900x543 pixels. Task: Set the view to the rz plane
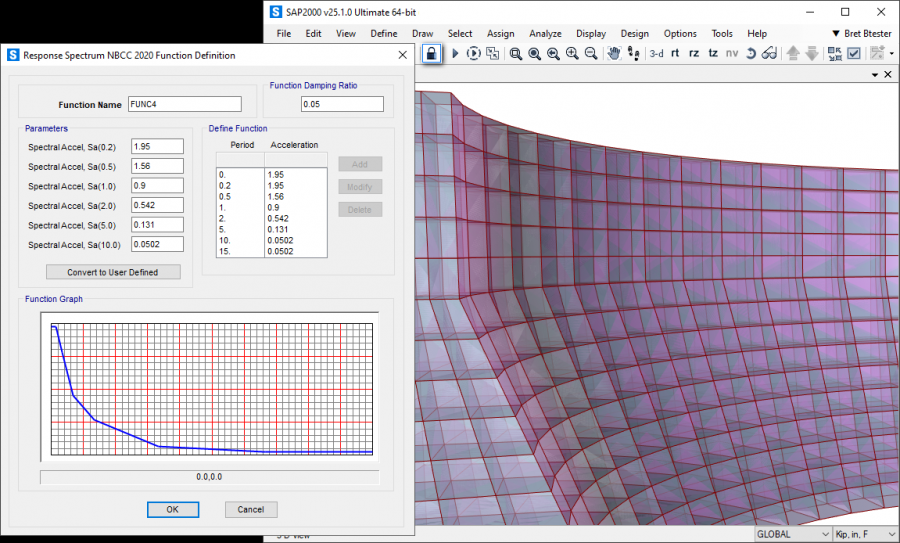click(694, 53)
